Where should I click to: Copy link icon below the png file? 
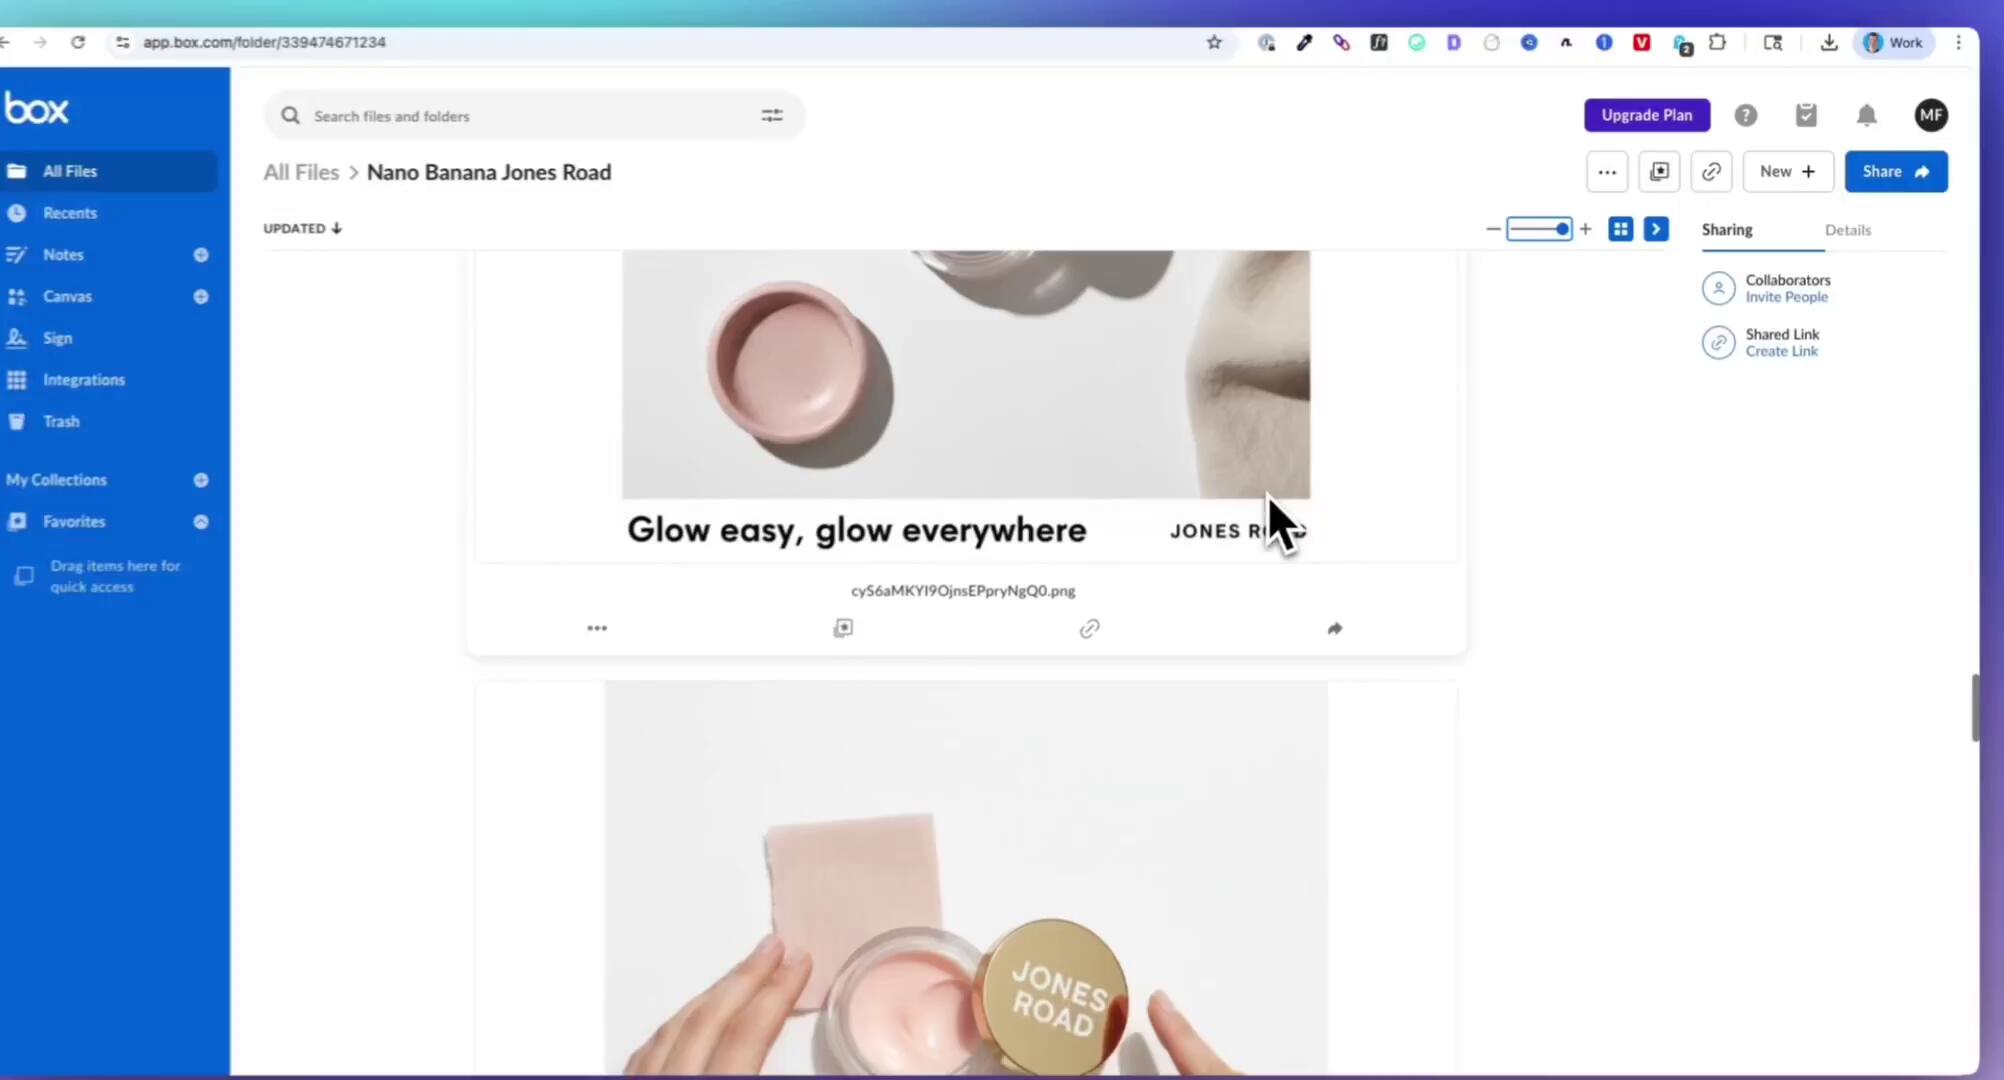(x=1089, y=628)
